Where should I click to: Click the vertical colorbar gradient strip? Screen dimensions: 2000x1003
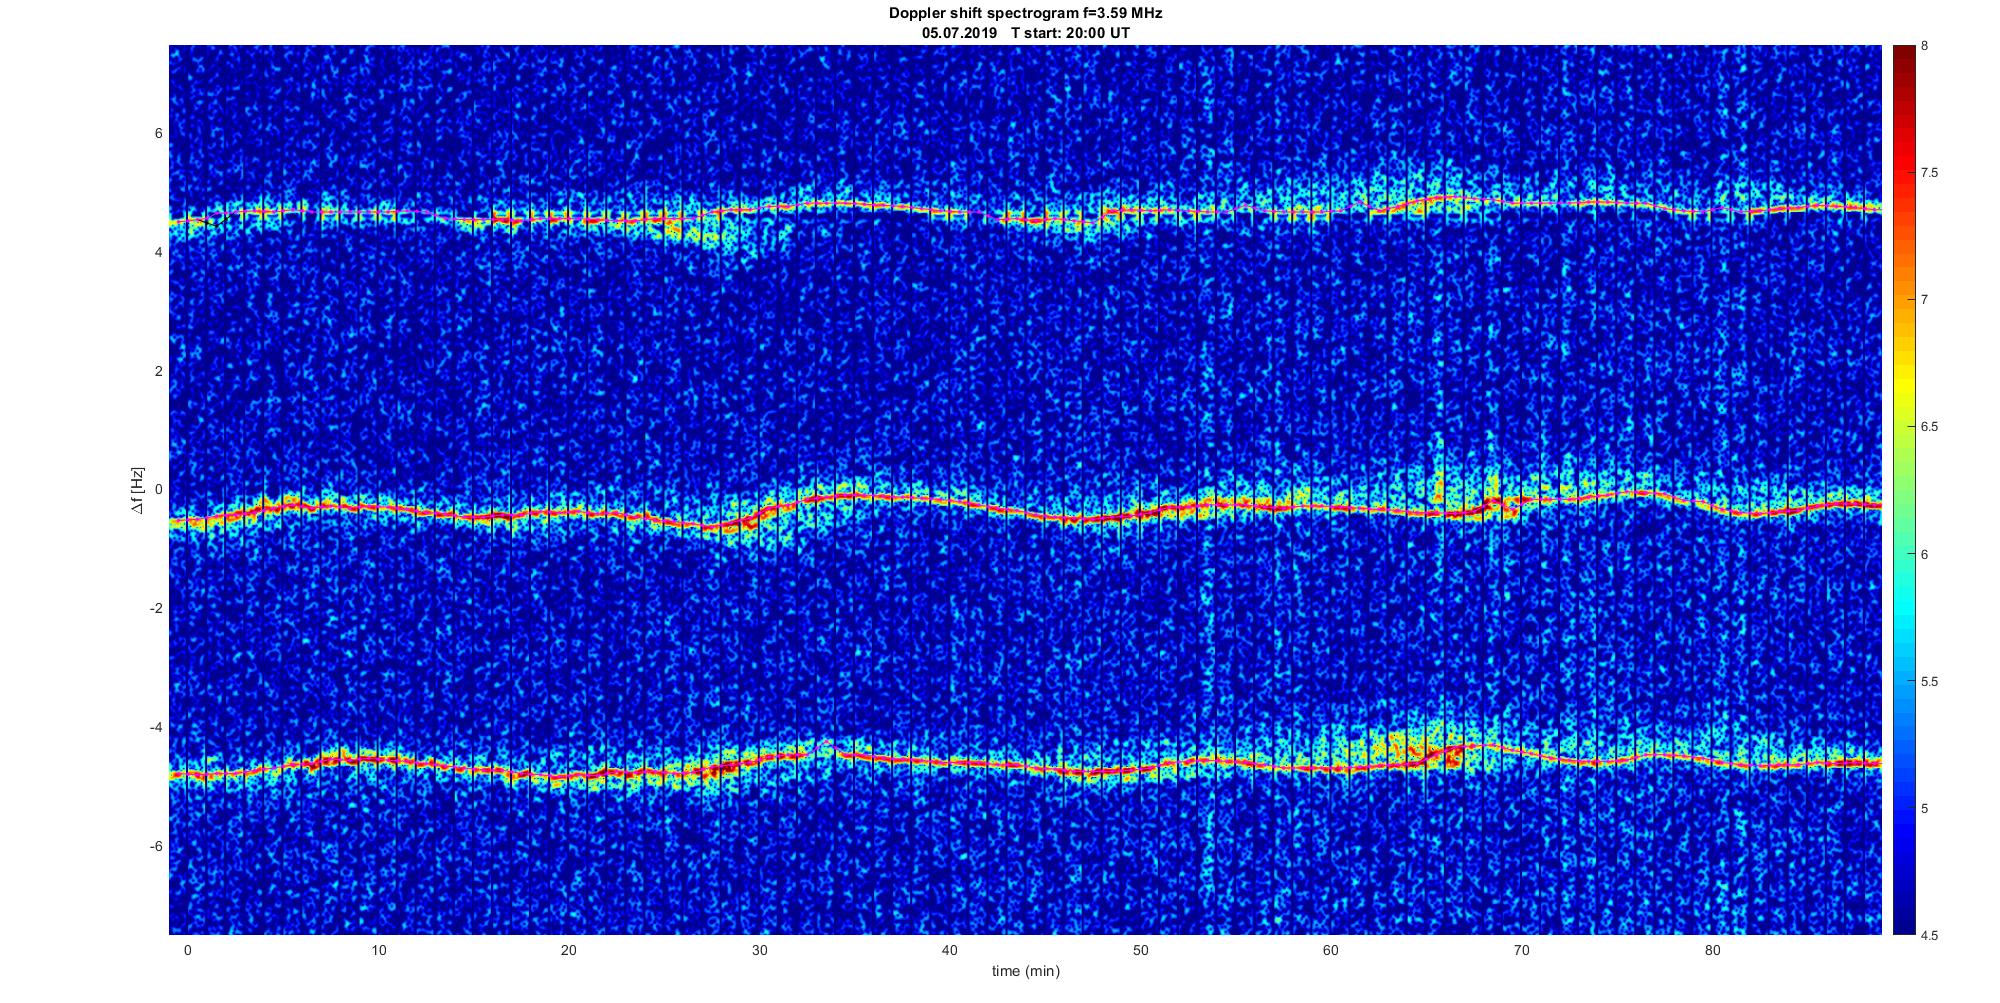click(1903, 490)
